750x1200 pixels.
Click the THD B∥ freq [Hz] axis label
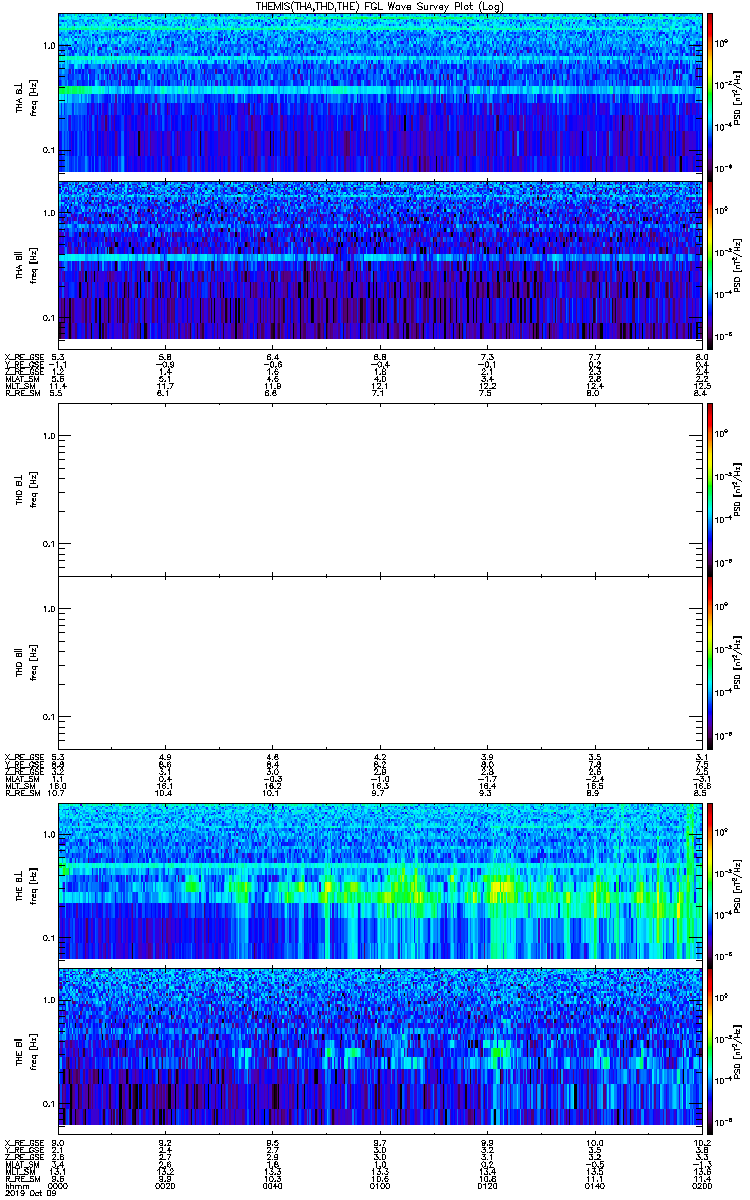point(24,663)
